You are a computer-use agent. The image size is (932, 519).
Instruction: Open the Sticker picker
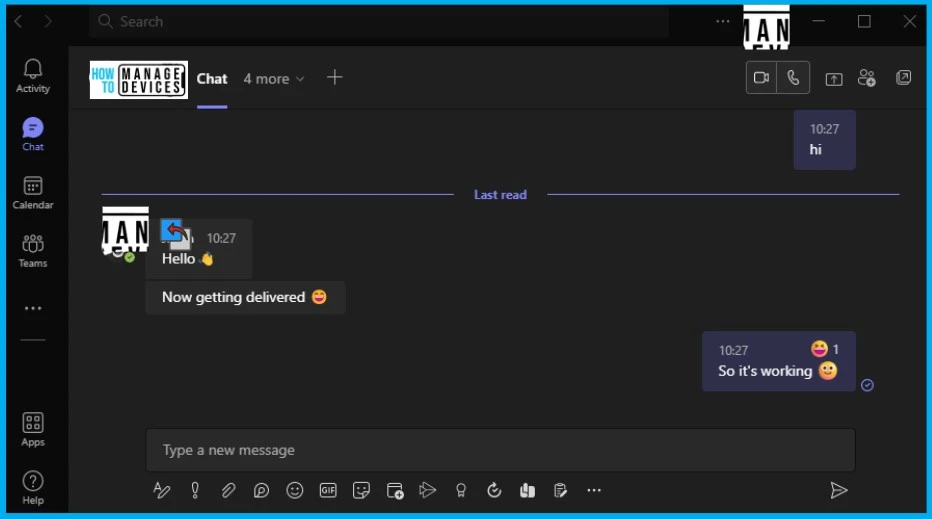pyautogui.click(x=361, y=490)
